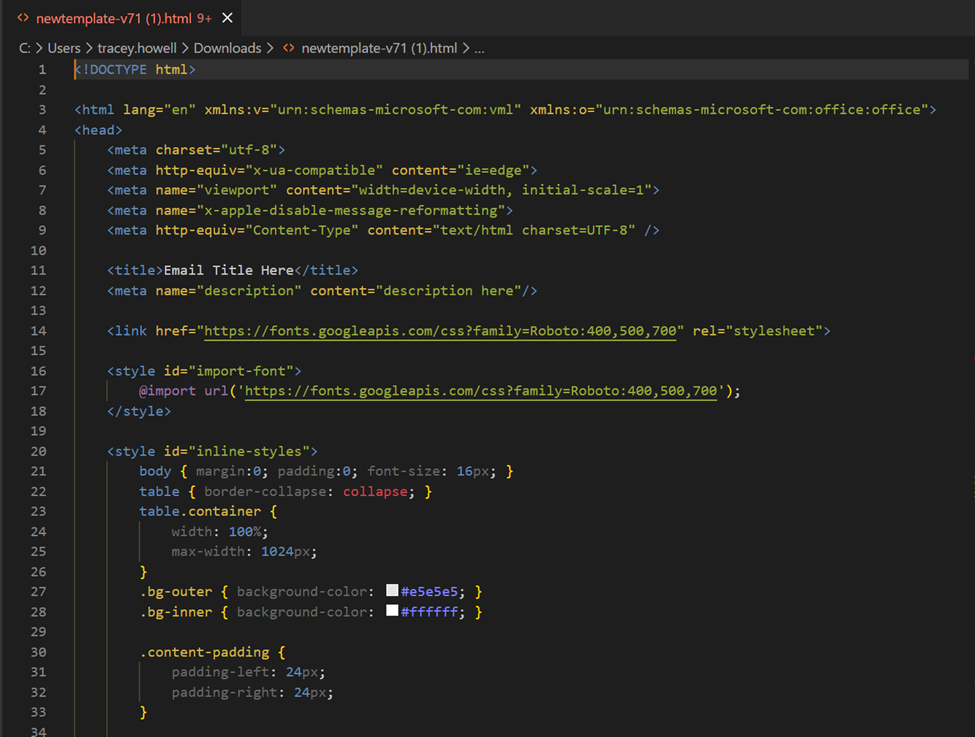Screen dimensions: 975x737
Task: Expand the Downloads breadcrumb segment
Action: [x=227, y=48]
